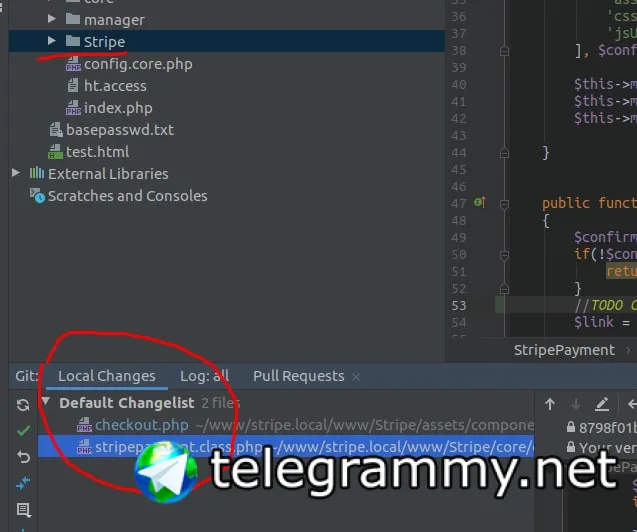Close the Pull Requests tab
The width and height of the screenshot is (637, 532).
point(356,377)
